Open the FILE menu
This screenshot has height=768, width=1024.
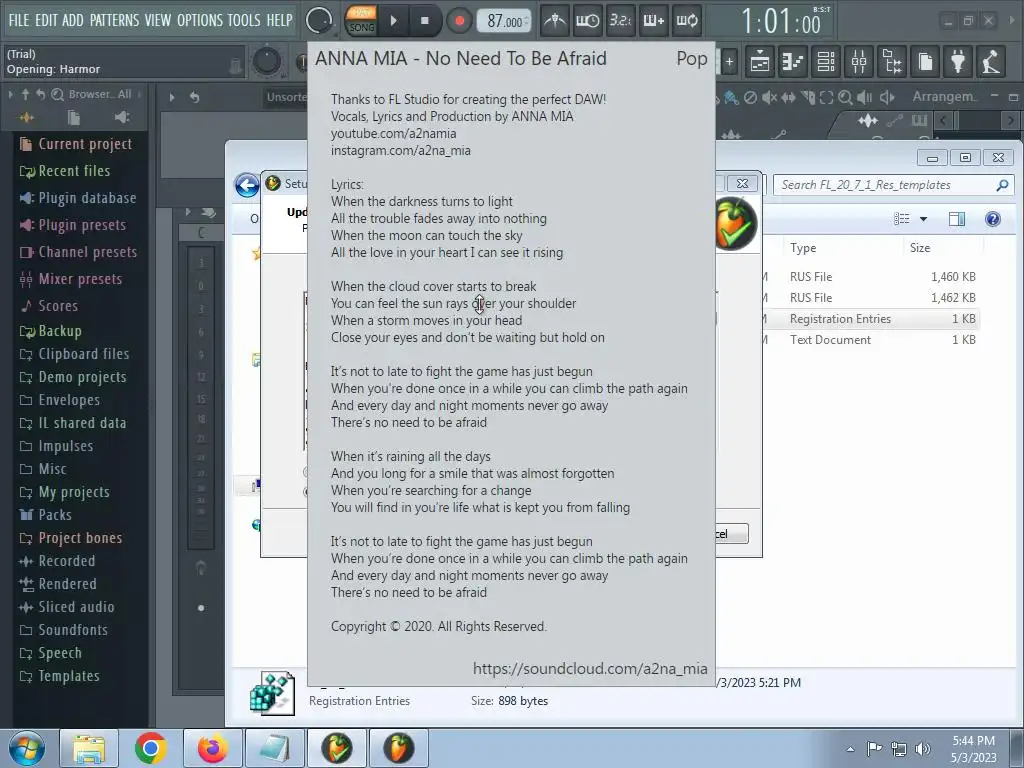coord(18,20)
